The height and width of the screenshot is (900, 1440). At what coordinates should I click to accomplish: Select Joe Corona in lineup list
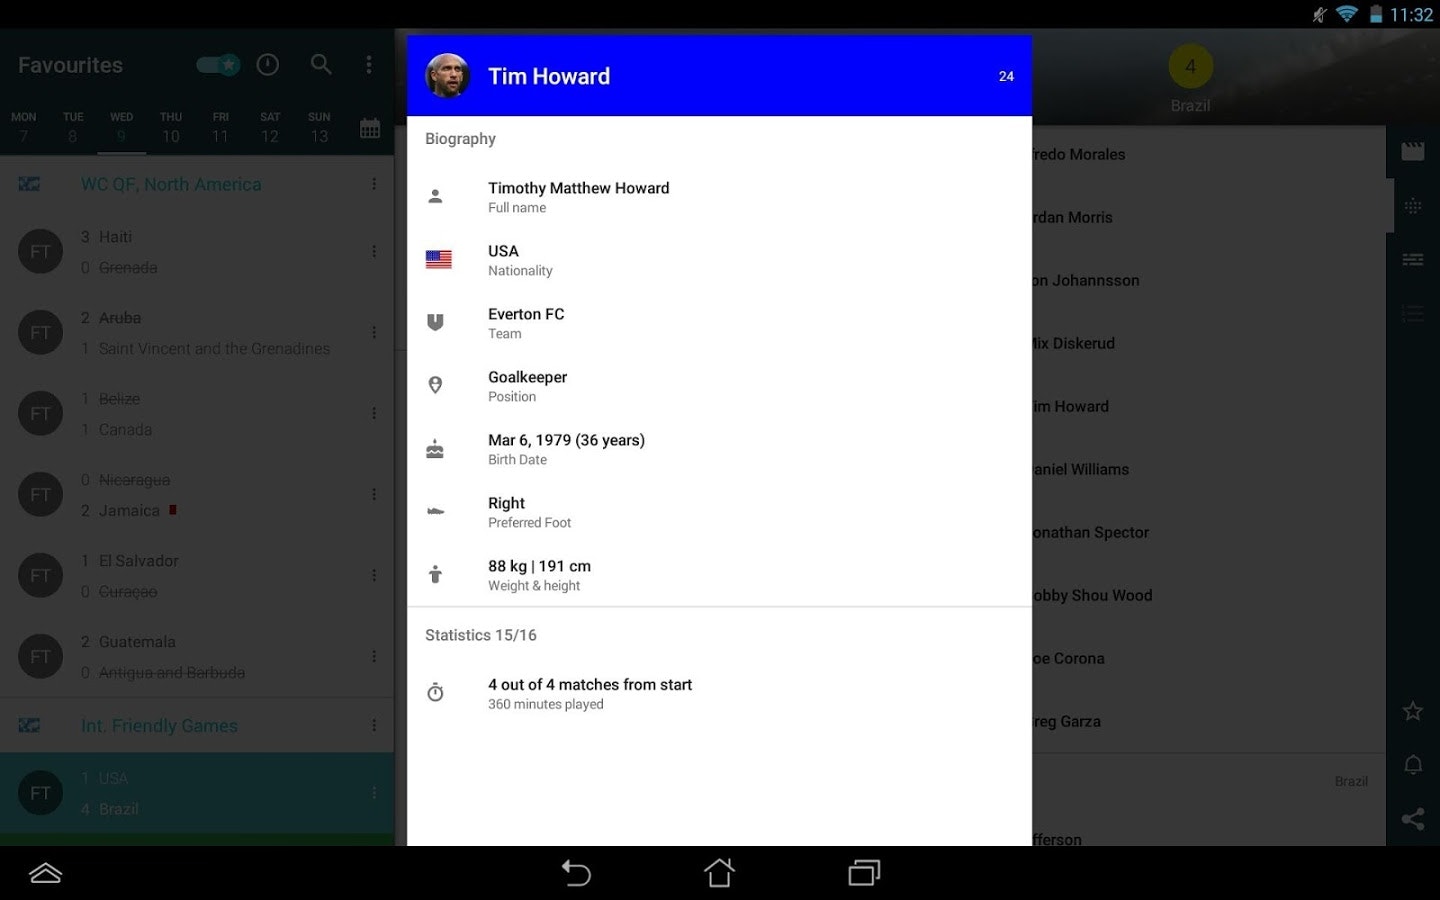click(x=1068, y=658)
